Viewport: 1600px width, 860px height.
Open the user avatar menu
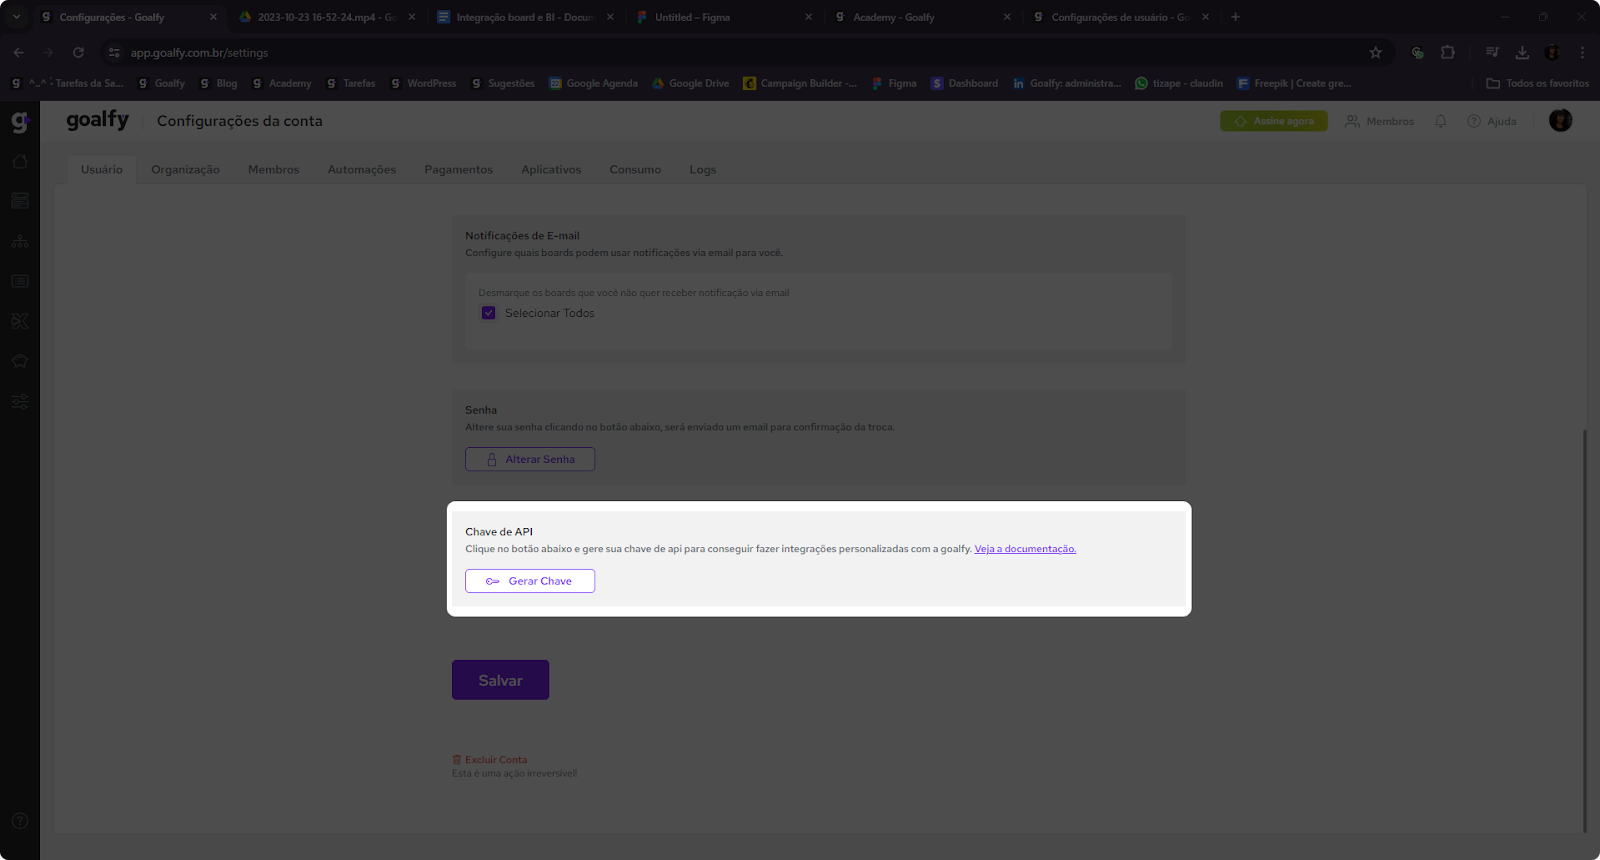1561,120
